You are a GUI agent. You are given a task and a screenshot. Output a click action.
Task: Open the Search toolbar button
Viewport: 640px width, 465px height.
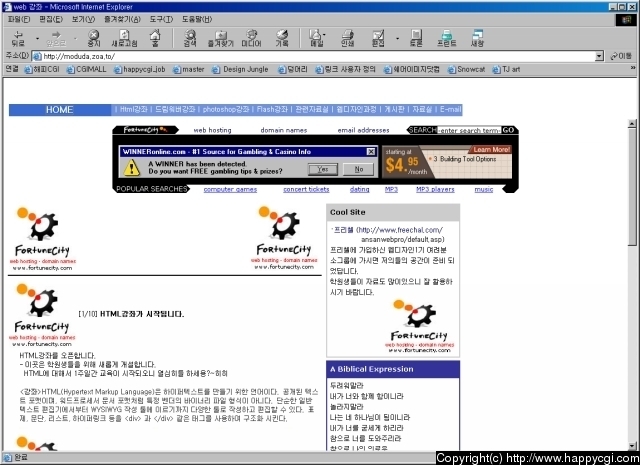(x=190, y=38)
